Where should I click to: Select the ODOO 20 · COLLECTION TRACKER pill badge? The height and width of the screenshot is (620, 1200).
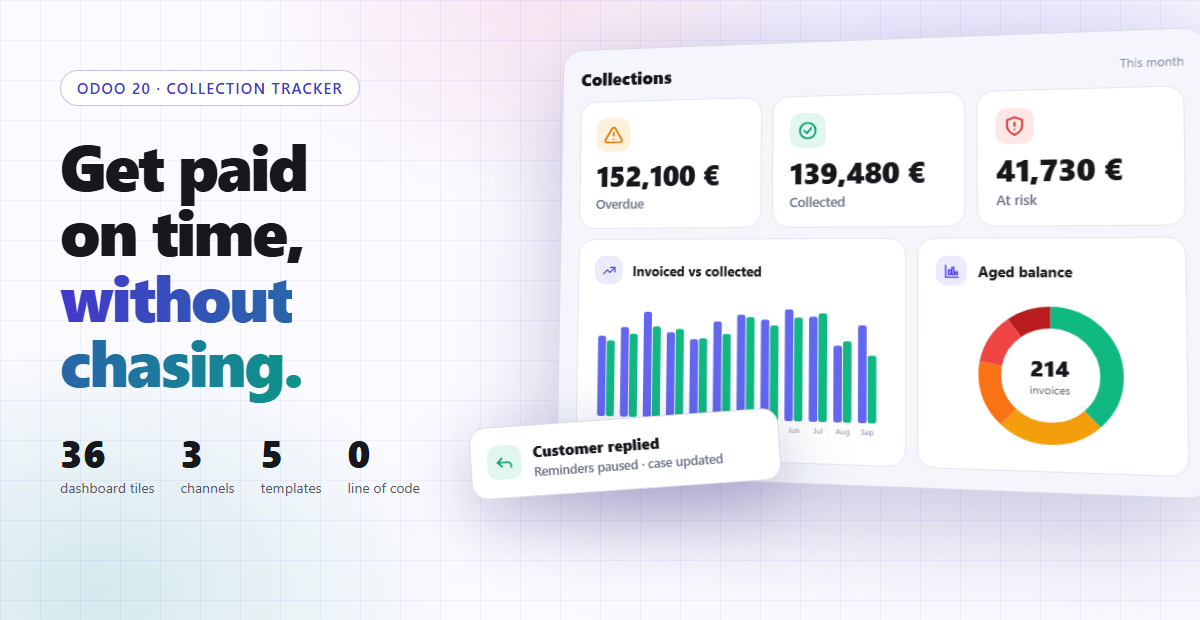tap(210, 88)
